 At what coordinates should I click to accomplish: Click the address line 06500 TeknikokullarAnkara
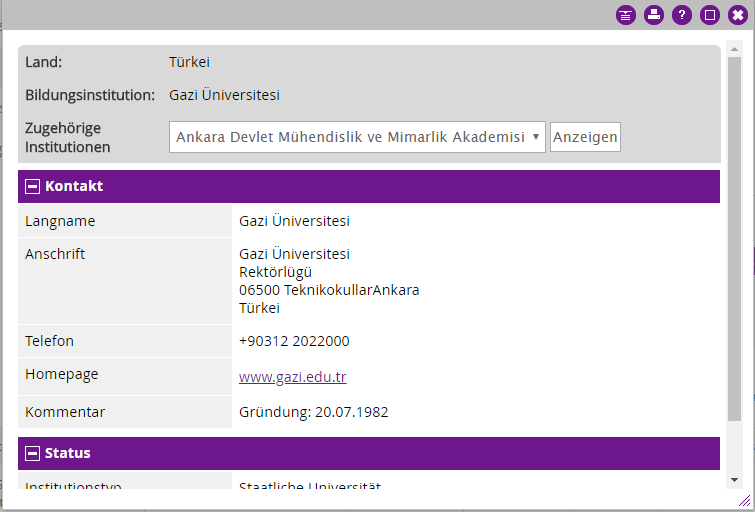click(329, 290)
